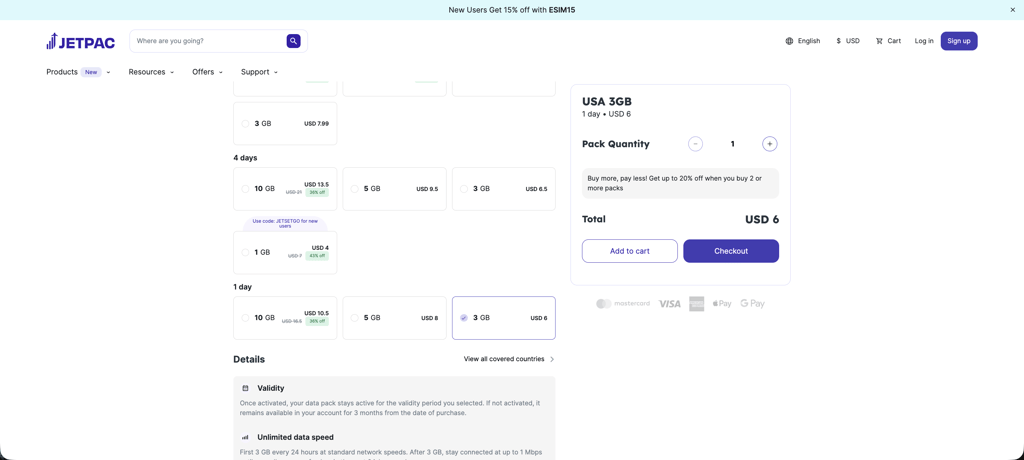Open the Cart icon
The height and width of the screenshot is (460, 1024).
click(x=879, y=41)
